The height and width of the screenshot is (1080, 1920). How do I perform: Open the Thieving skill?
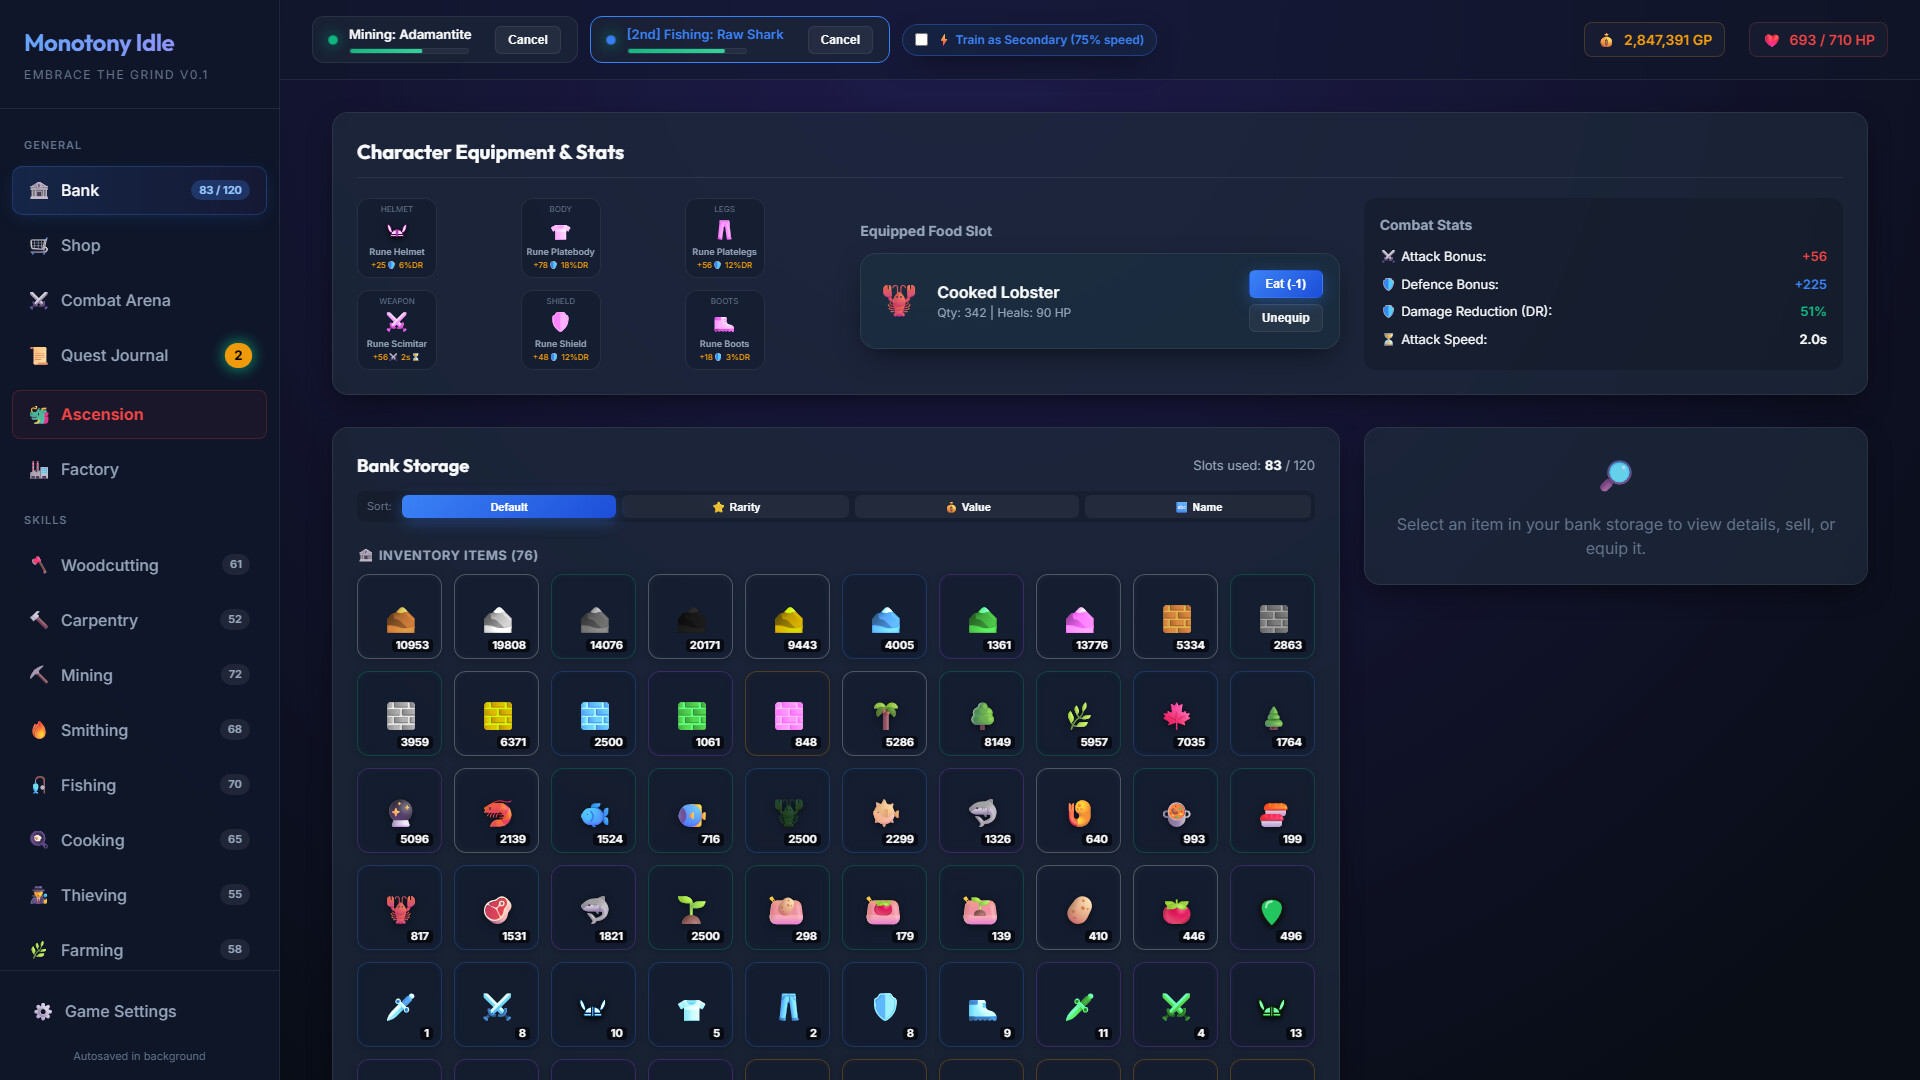point(139,895)
